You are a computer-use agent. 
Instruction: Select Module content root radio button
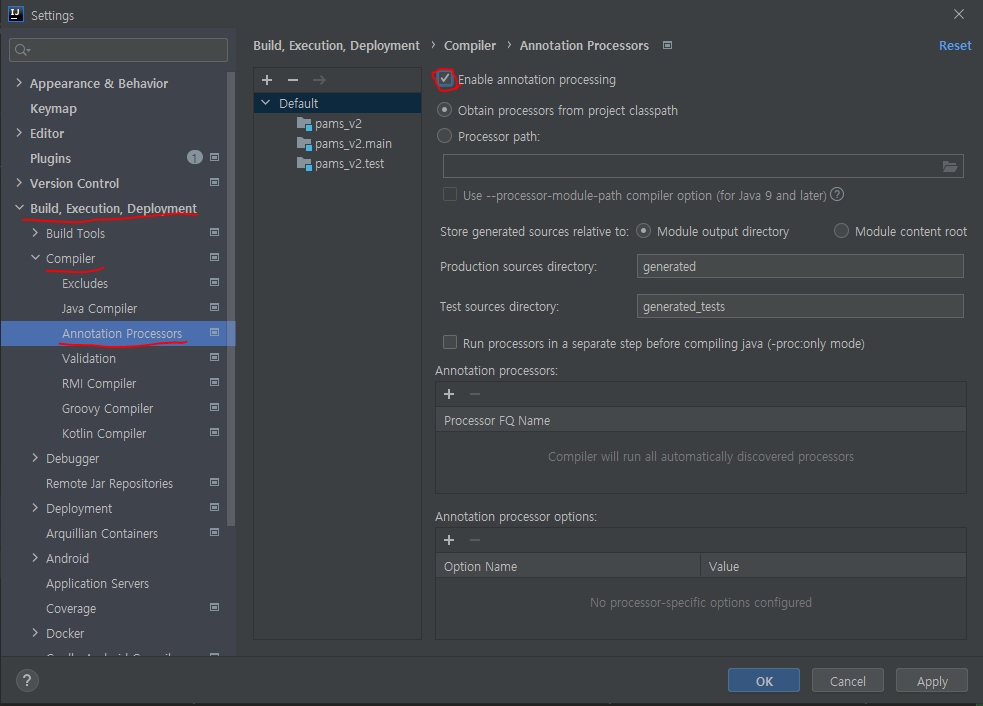click(x=841, y=231)
